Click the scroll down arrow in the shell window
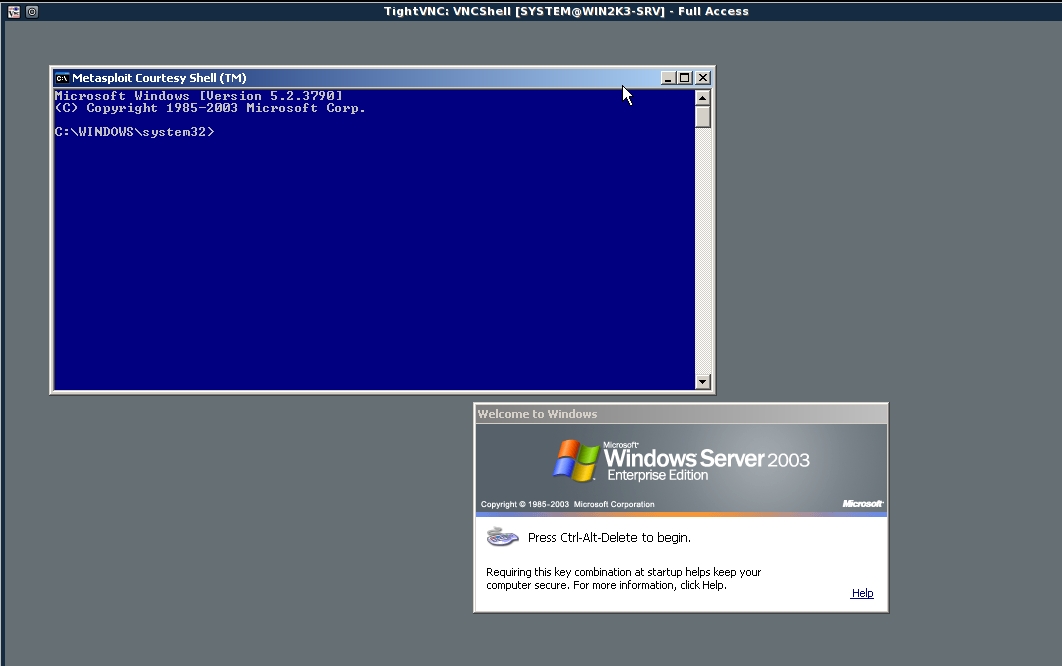Viewport: 1062px width, 666px height. tap(702, 382)
